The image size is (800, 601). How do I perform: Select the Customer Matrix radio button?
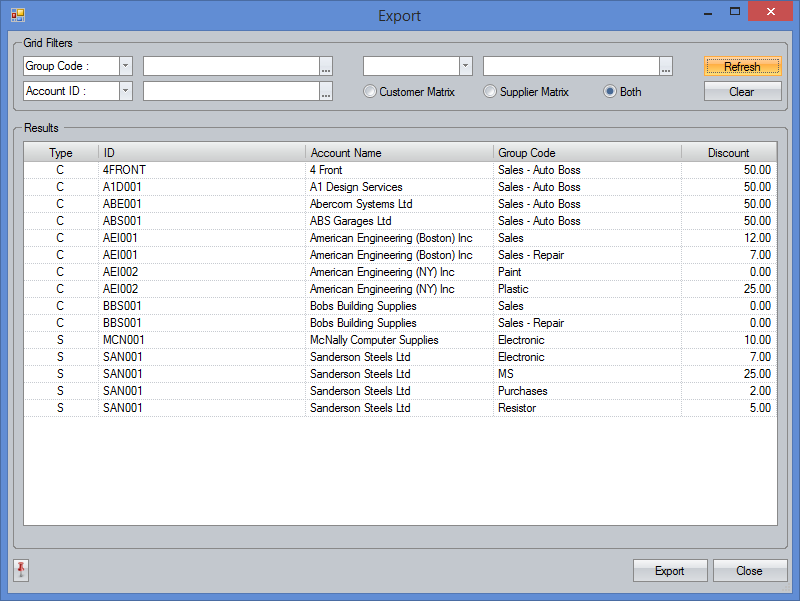(x=371, y=92)
